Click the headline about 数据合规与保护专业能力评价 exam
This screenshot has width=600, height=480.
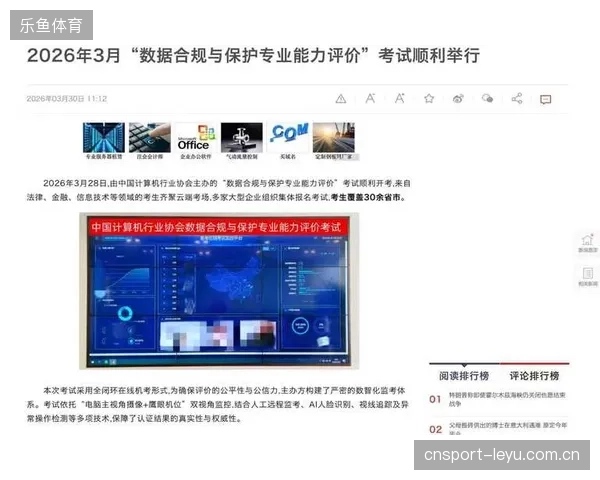pyautogui.click(x=253, y=56)
